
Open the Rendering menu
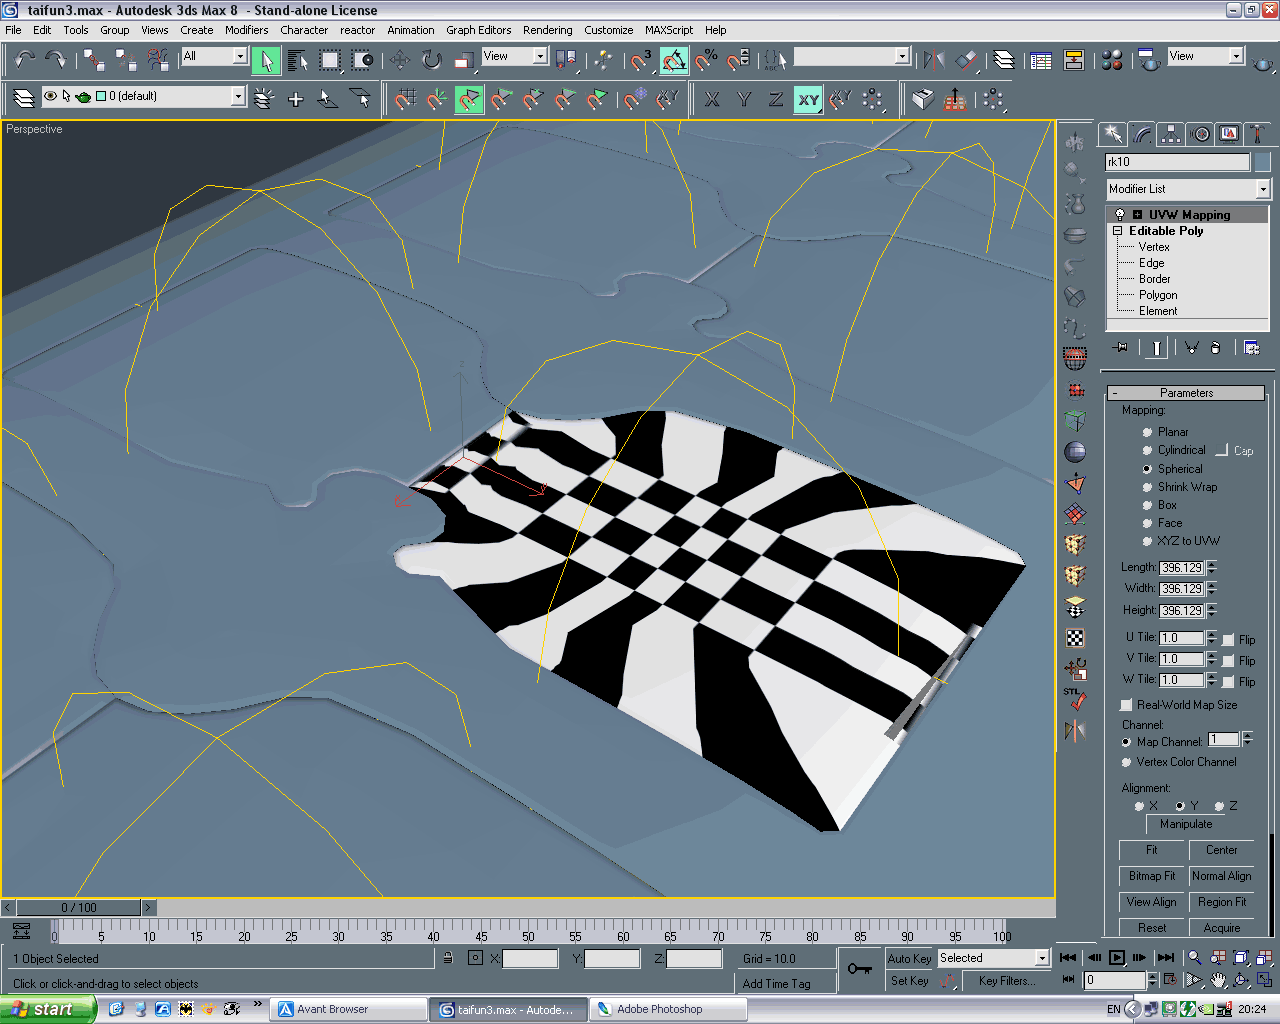point(548,30)
